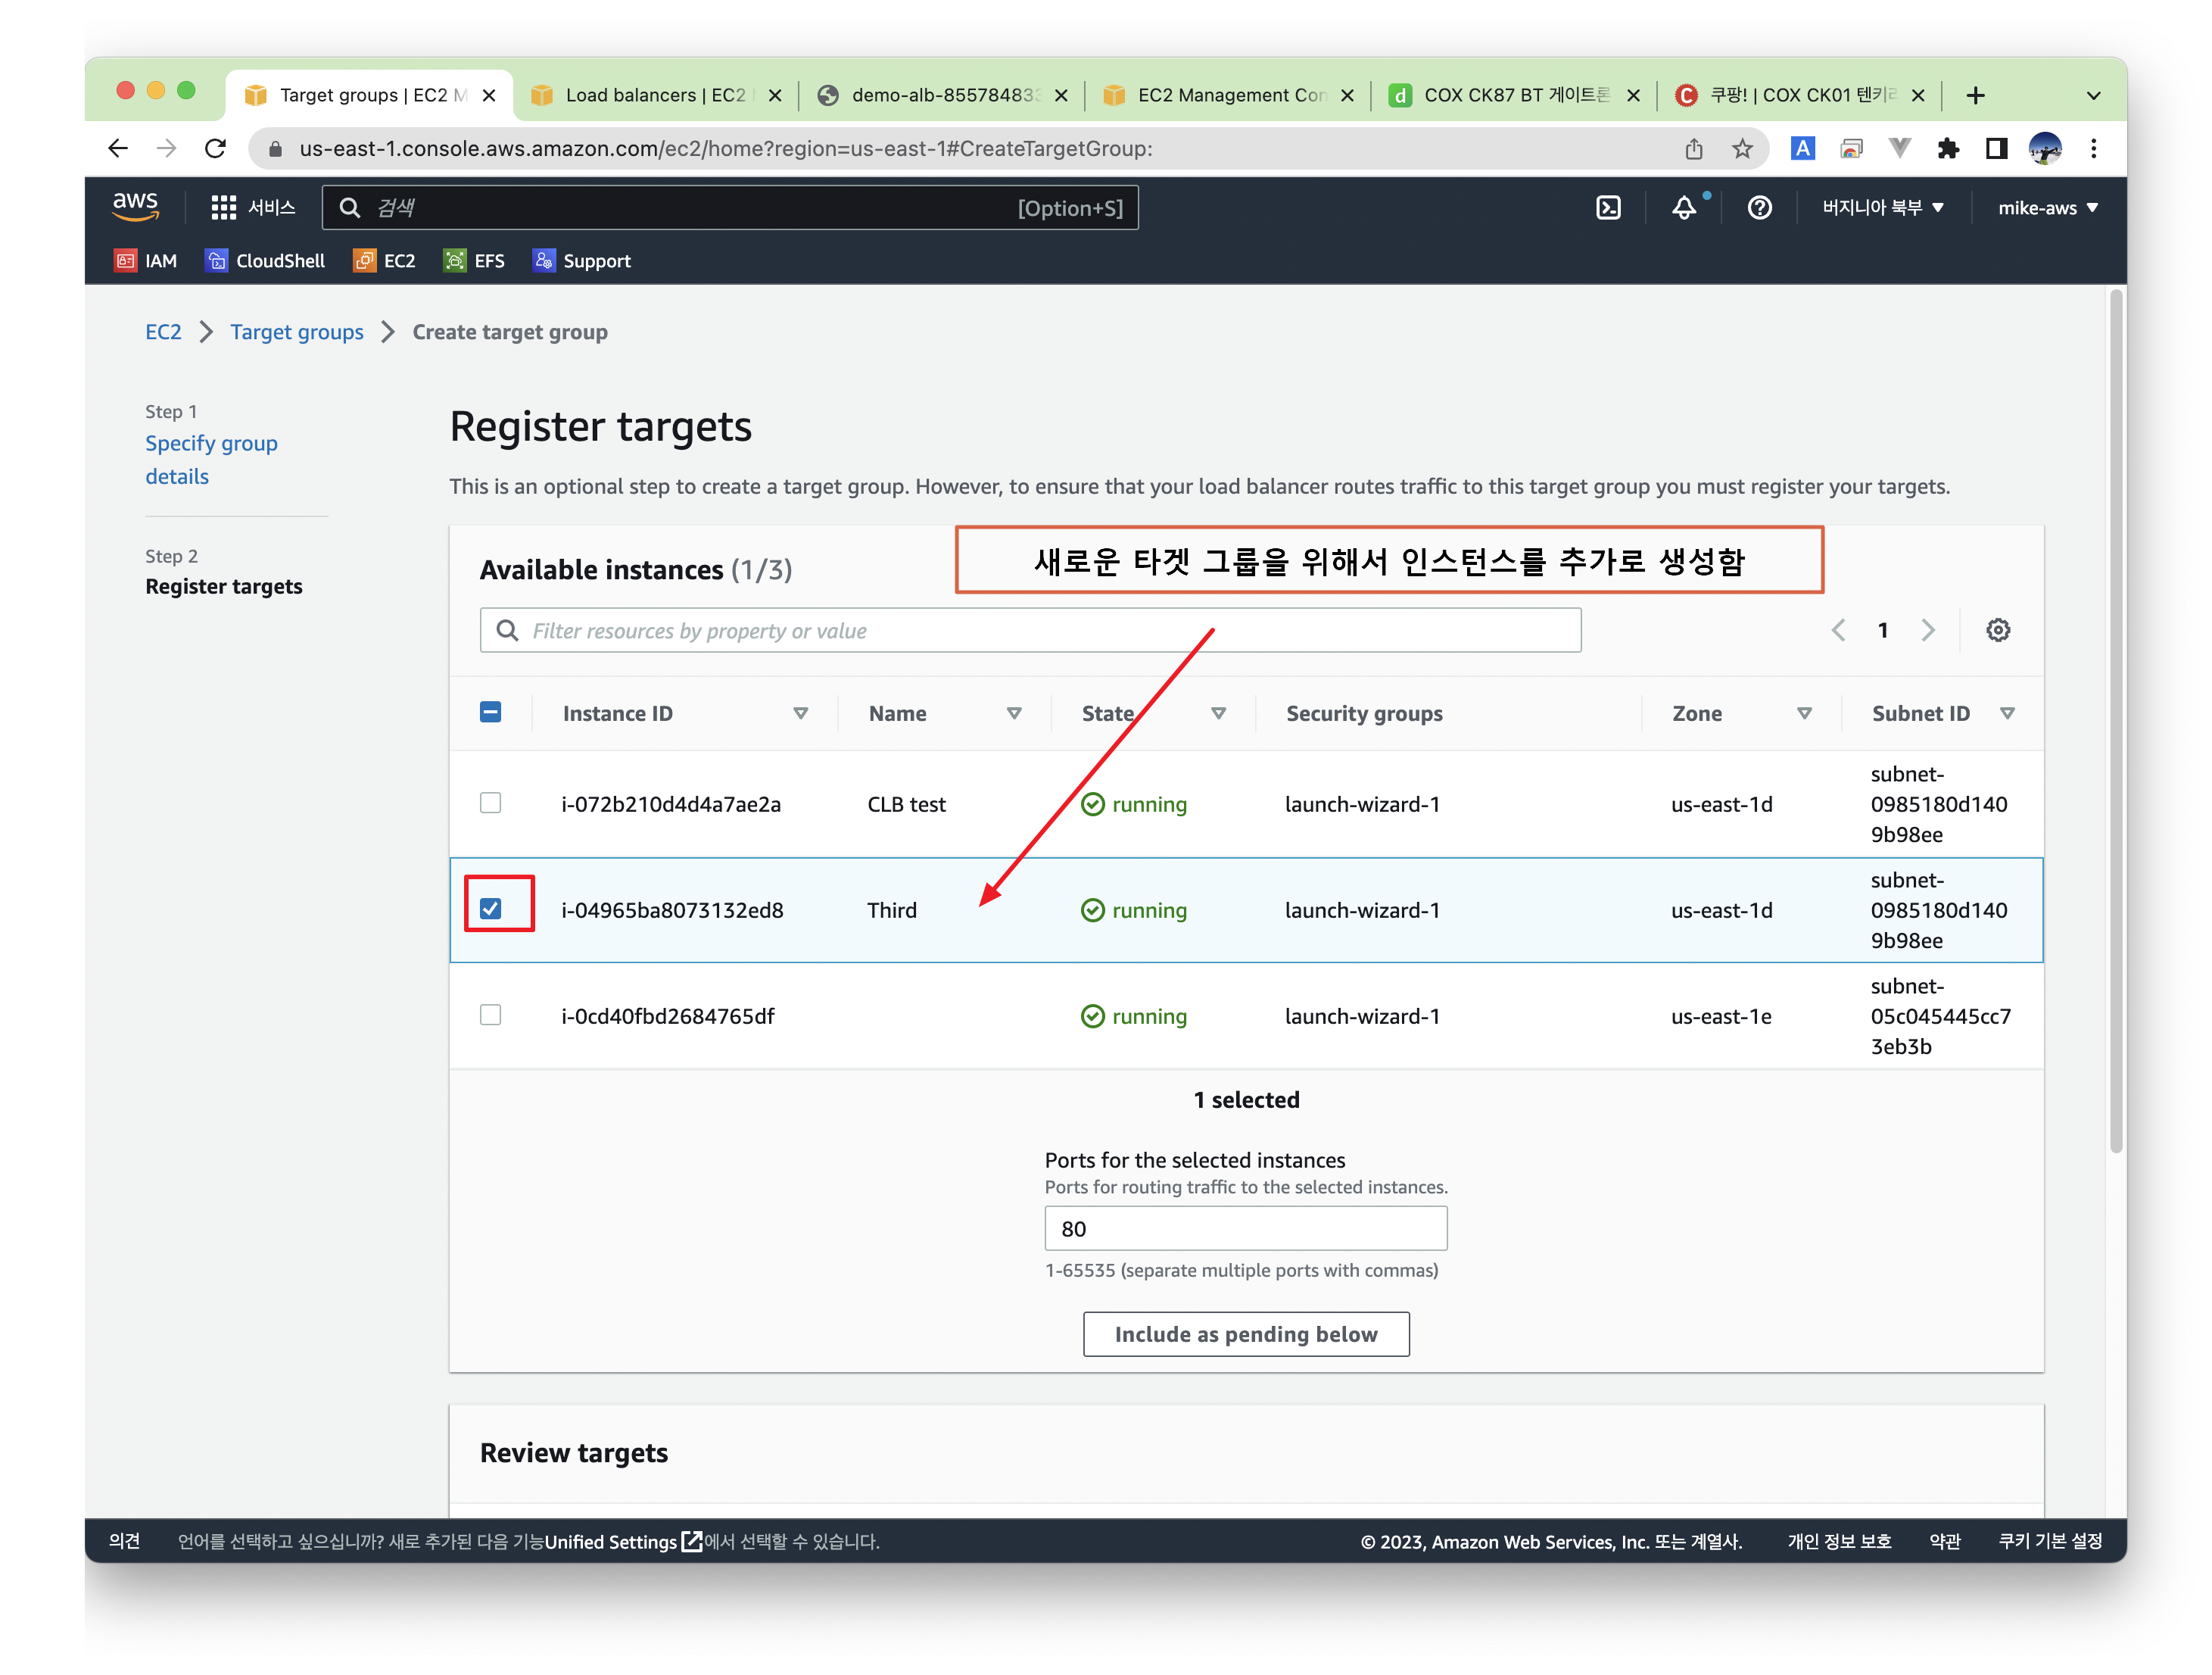This screenshot has height=1675, width=2212.
Task: Open the mike-aws account dropdown
Action: pos(2046,208)
